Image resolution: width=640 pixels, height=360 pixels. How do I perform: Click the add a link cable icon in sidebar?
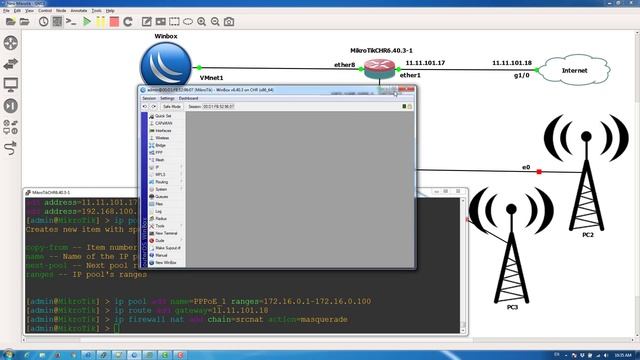11,148
